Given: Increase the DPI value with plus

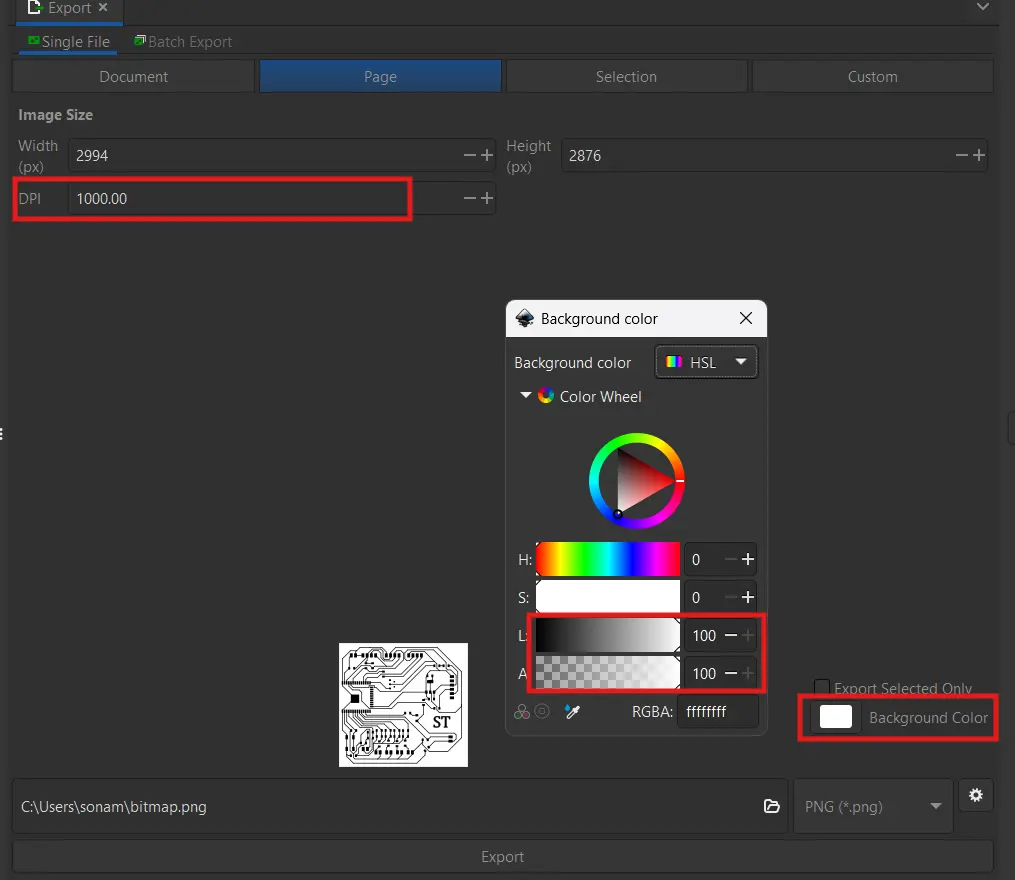Looking at the screenshot, I should point(487,198).
